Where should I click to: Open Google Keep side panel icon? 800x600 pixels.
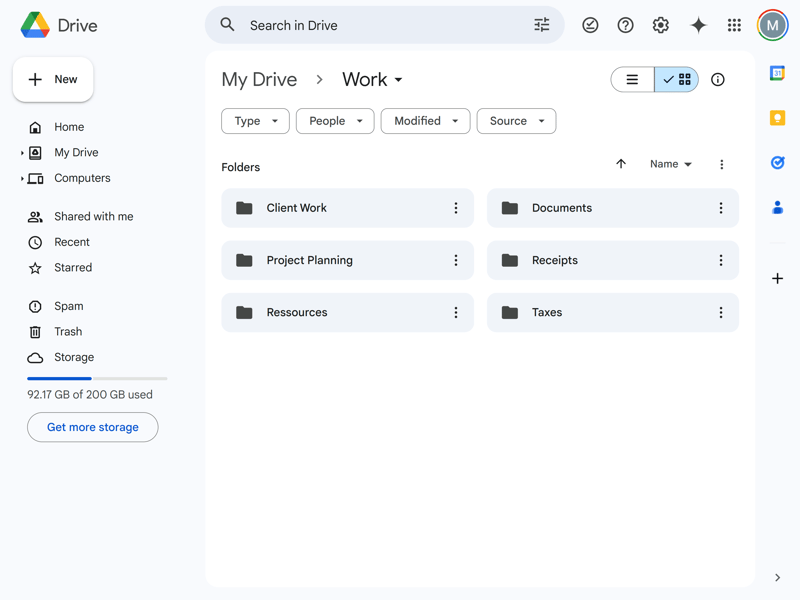tap(777, 118)
